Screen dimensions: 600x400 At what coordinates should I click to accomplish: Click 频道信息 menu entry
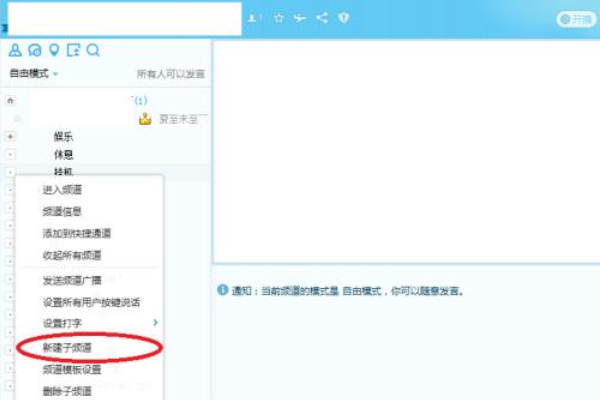coord(62,211)
